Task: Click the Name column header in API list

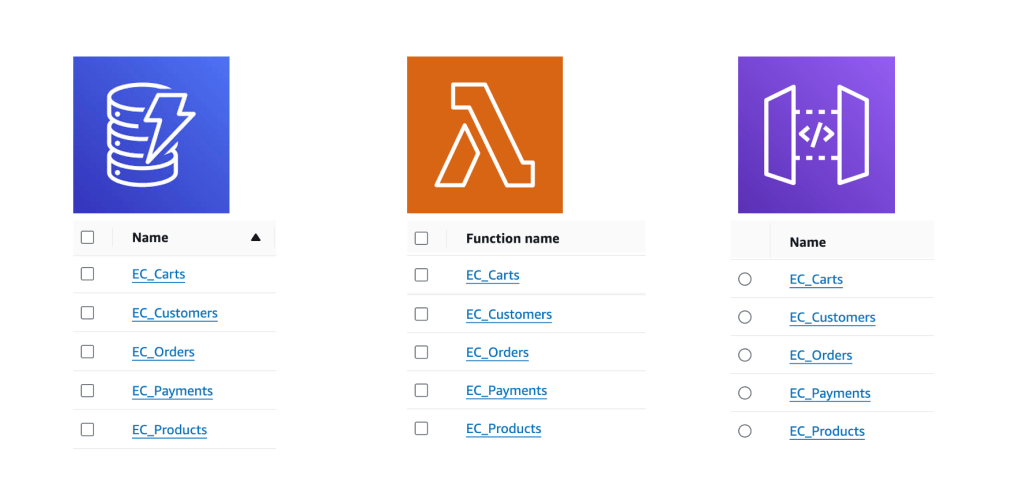Action: (x=807, y=242)
